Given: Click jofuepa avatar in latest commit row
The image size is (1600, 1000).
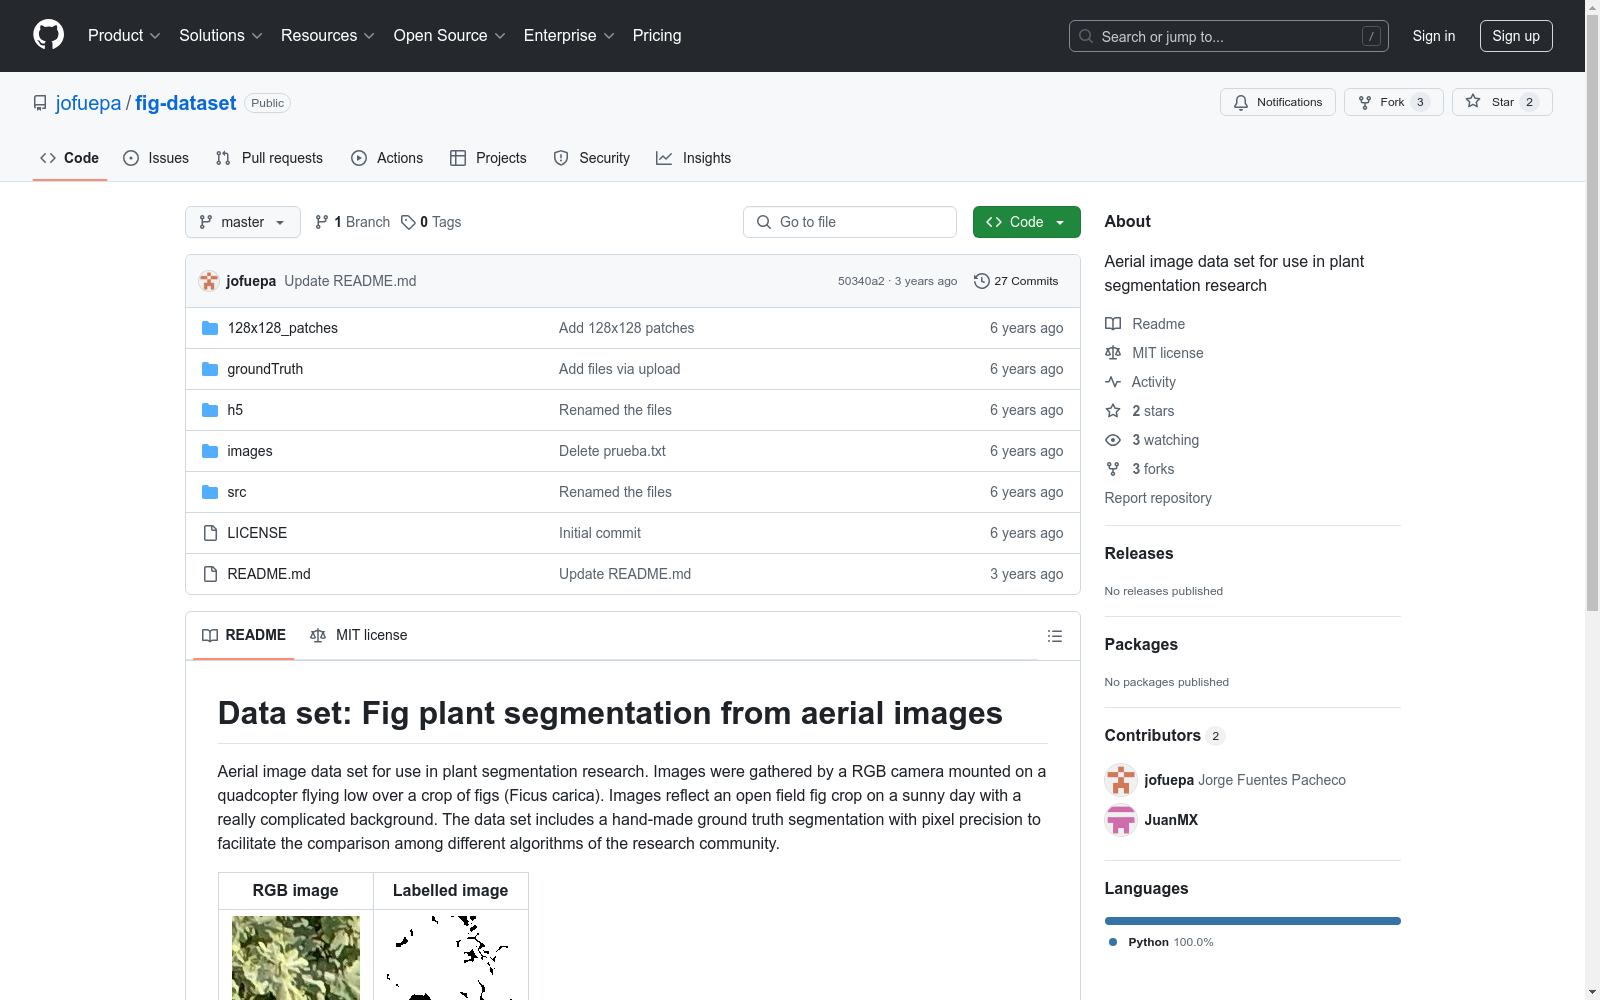Looking at the screenshot, I should pos(209,281).
